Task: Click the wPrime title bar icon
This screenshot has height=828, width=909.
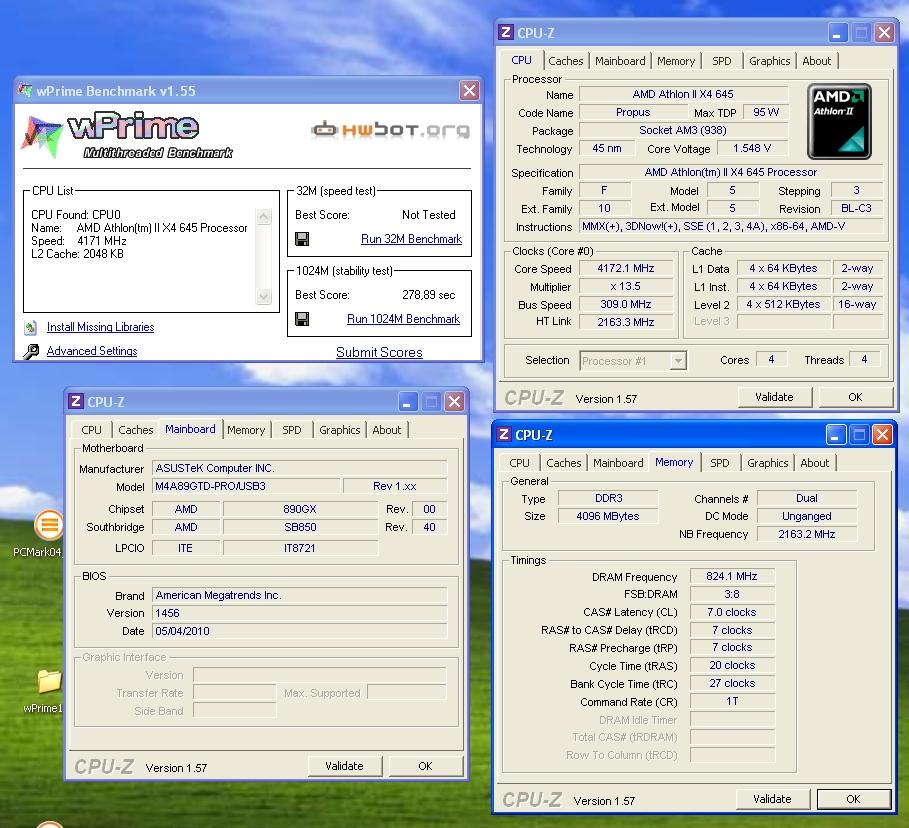Action: (x=25, y=90)
